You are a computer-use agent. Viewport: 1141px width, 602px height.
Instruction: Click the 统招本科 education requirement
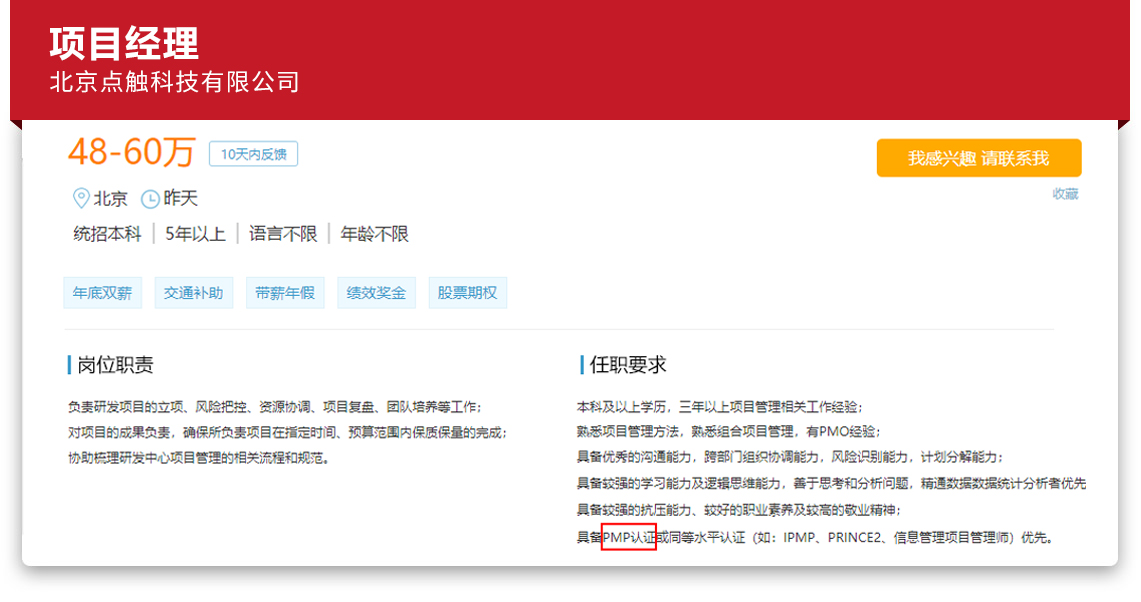click(107, 234)
